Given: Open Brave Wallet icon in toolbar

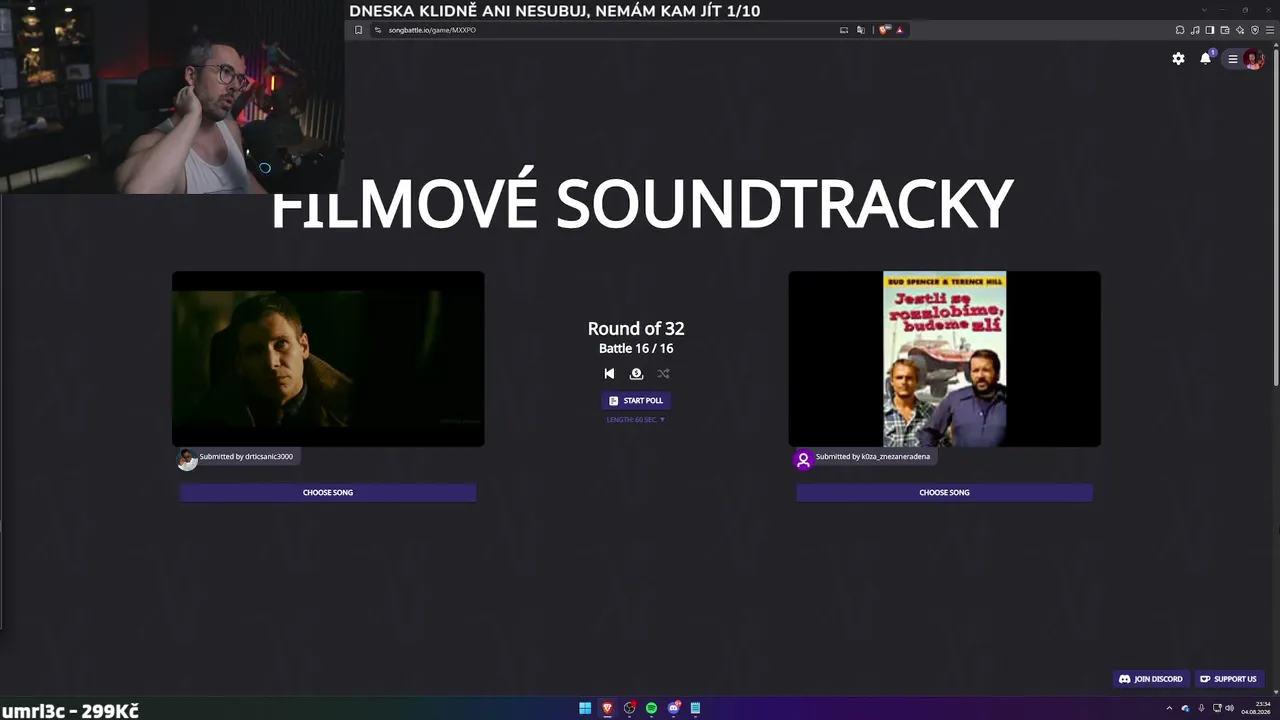Looking at the screenshot, I should tap(1225, 30).
